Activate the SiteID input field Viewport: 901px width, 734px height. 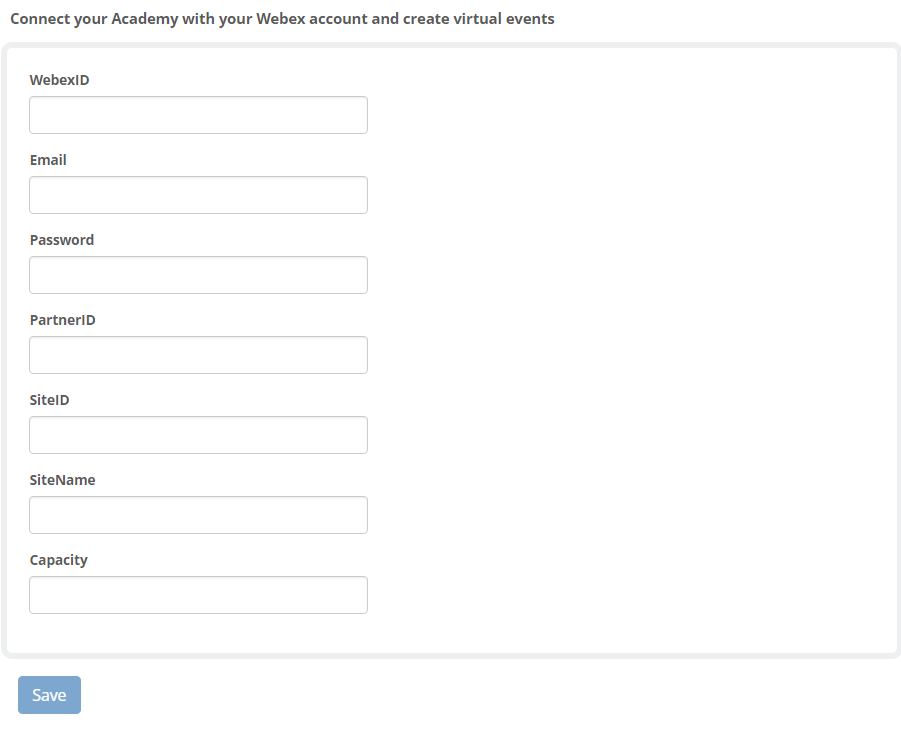(197, 434)
